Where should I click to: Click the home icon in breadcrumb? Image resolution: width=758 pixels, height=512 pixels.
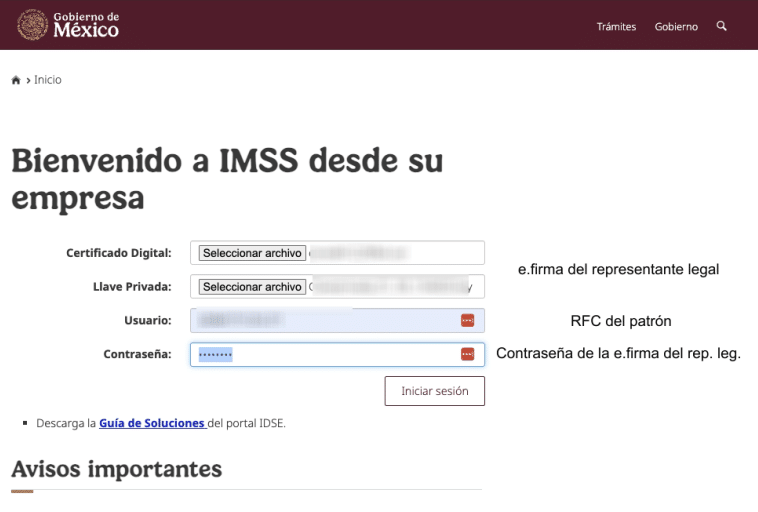click(16, 80)
